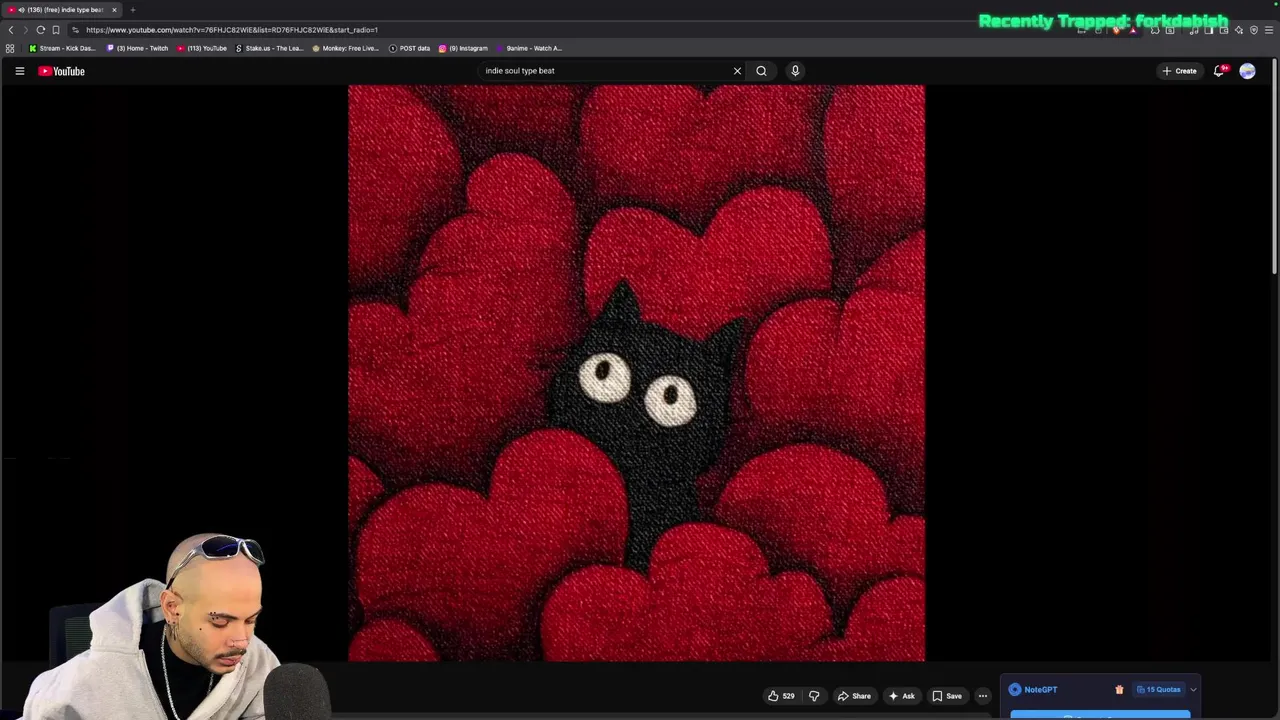Dislike the video with thumbs-down

click(x=814, y=696)
